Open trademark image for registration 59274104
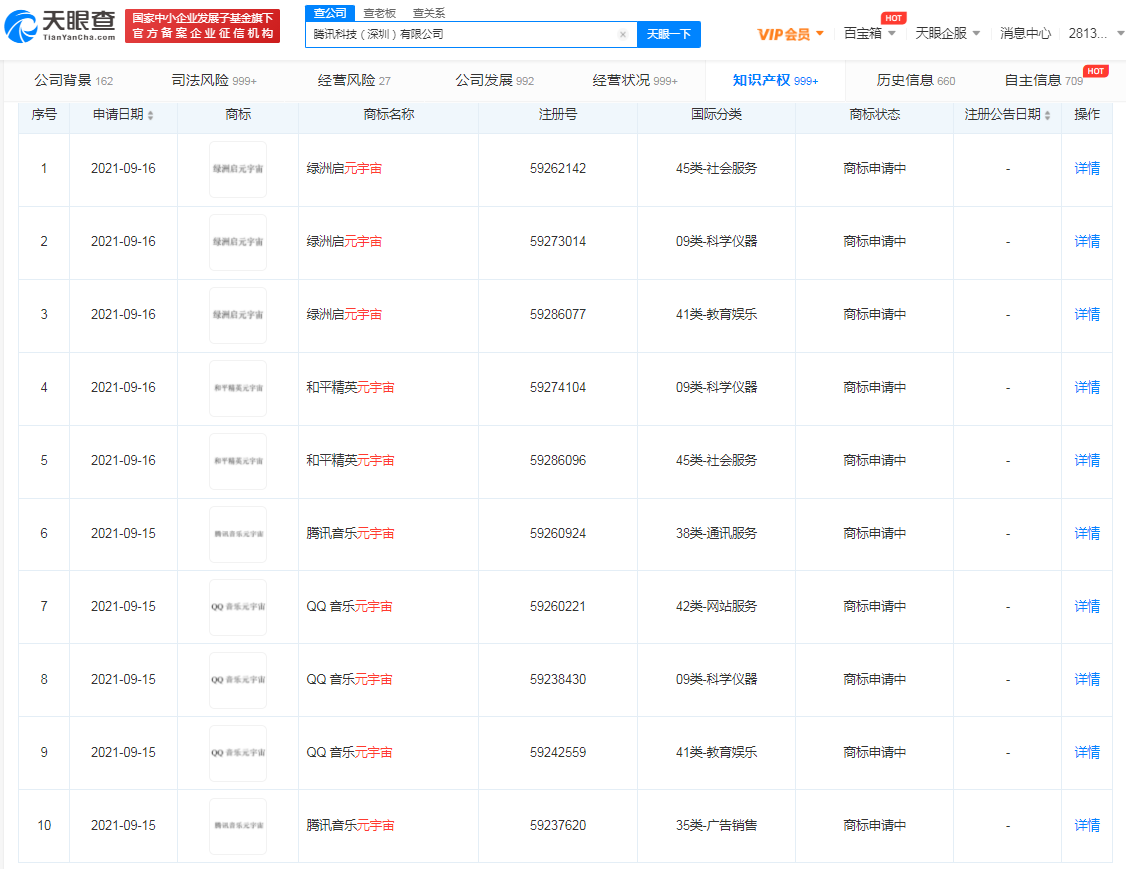 (238, 388)
